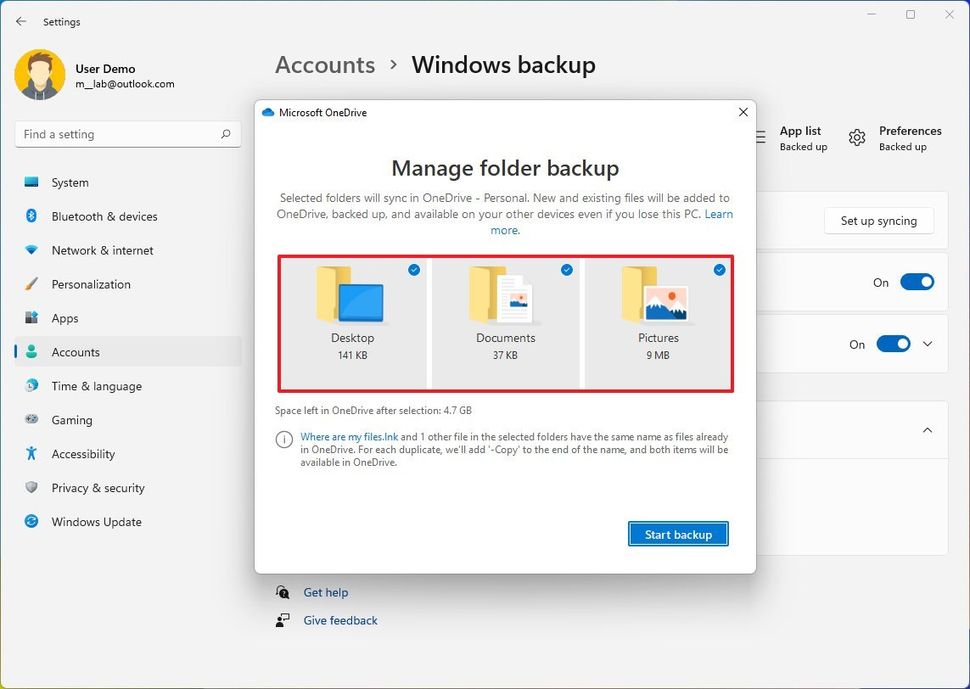Screen dimensions: 970x689
Task: Uncheck the Pictures folder checkbox
Action: [720, 270]
